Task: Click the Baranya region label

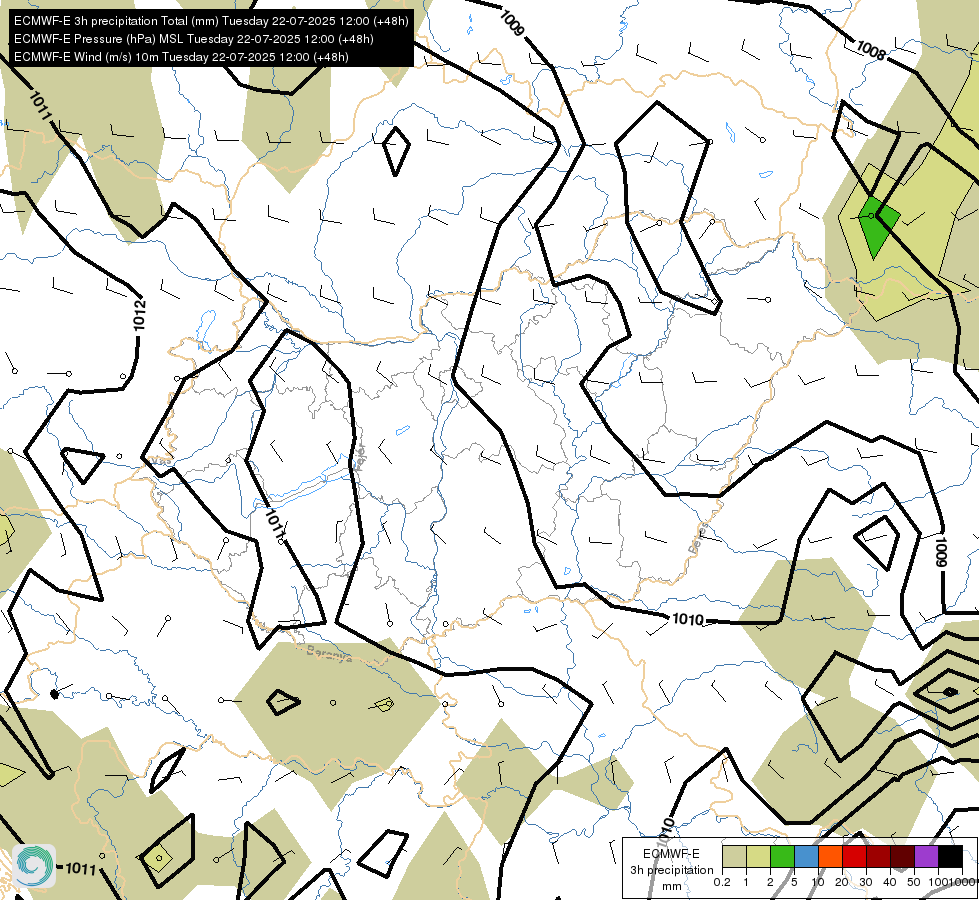Action: click(329, 653)
